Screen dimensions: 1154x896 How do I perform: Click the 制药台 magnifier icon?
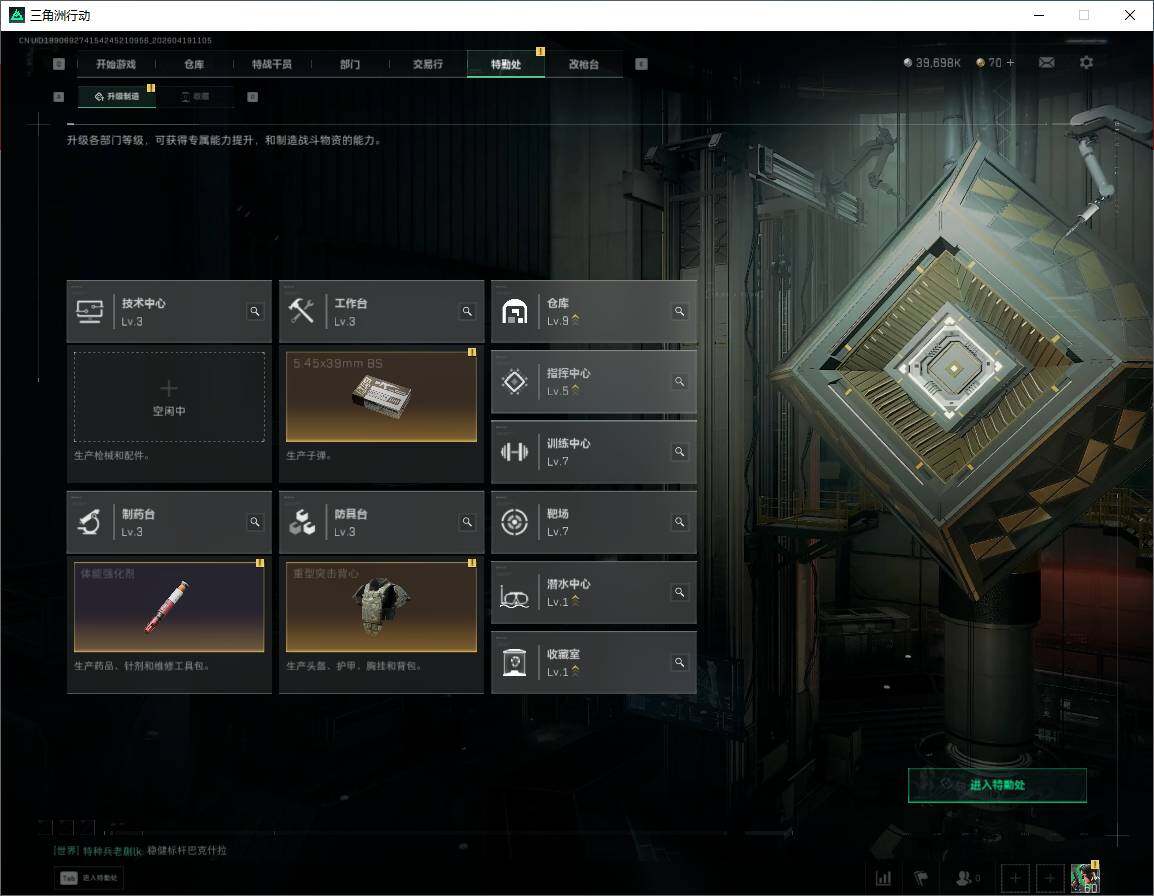(255, 522)
